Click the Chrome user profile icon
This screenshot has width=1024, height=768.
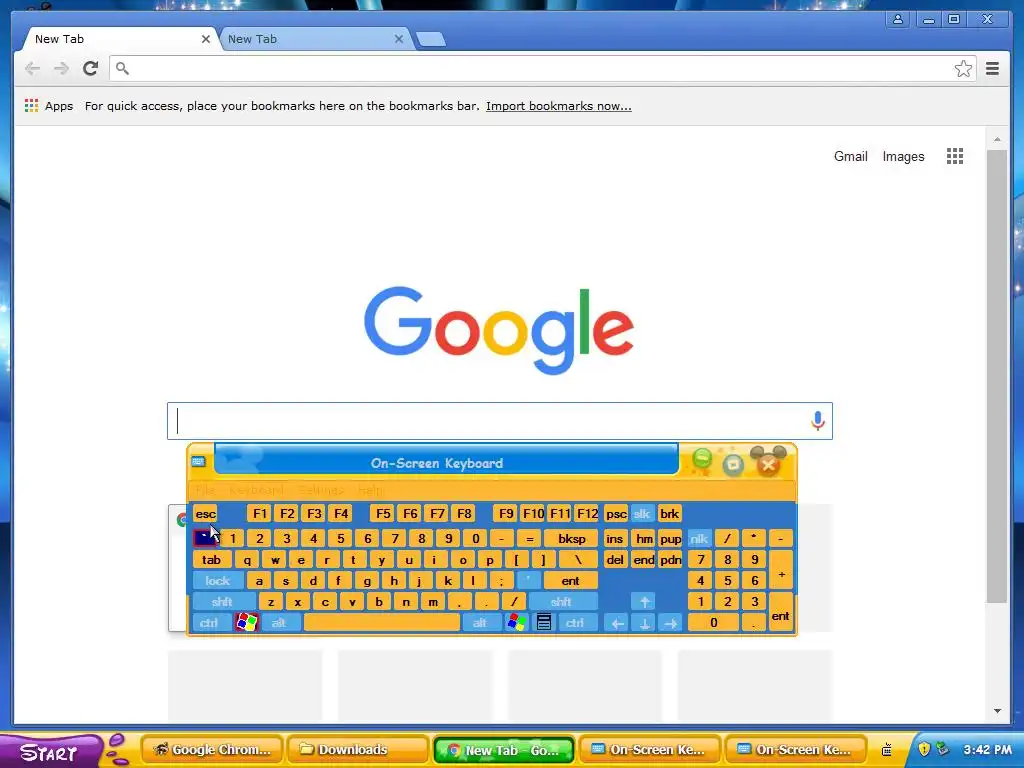(898, 19)
